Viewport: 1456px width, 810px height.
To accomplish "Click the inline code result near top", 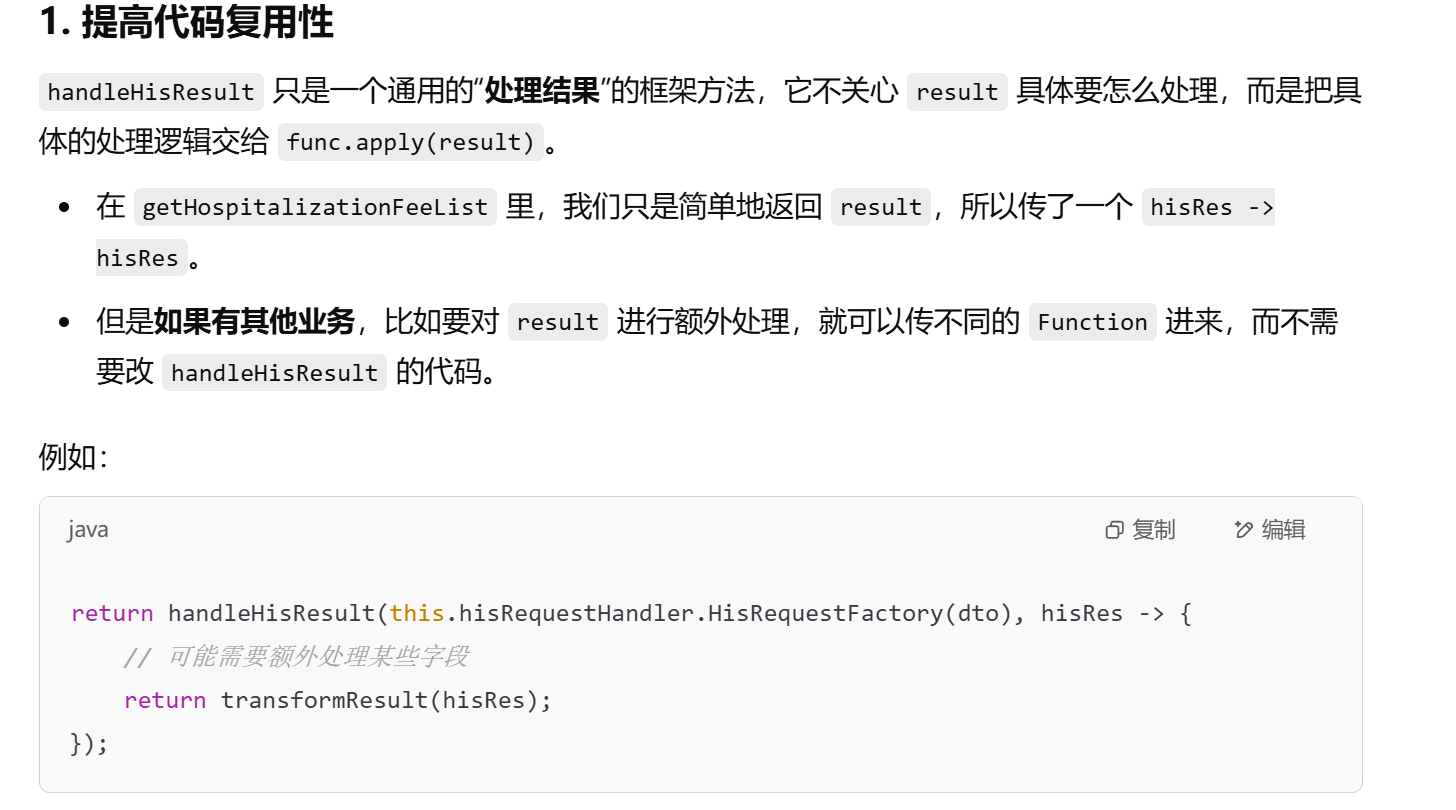I will (956, 92).
